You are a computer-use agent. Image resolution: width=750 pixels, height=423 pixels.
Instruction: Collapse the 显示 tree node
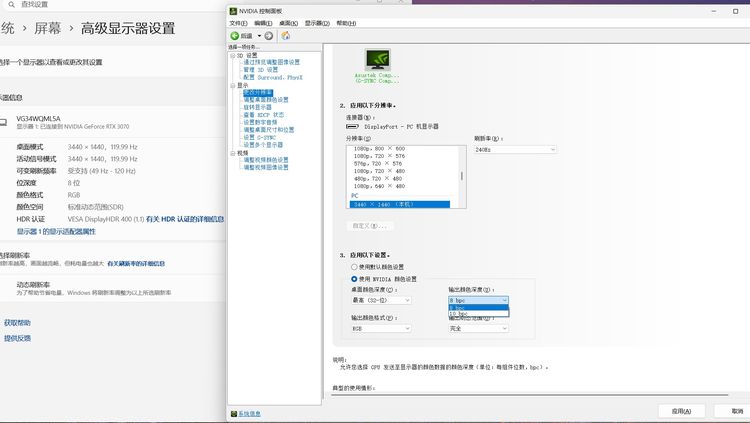(232, 86)
